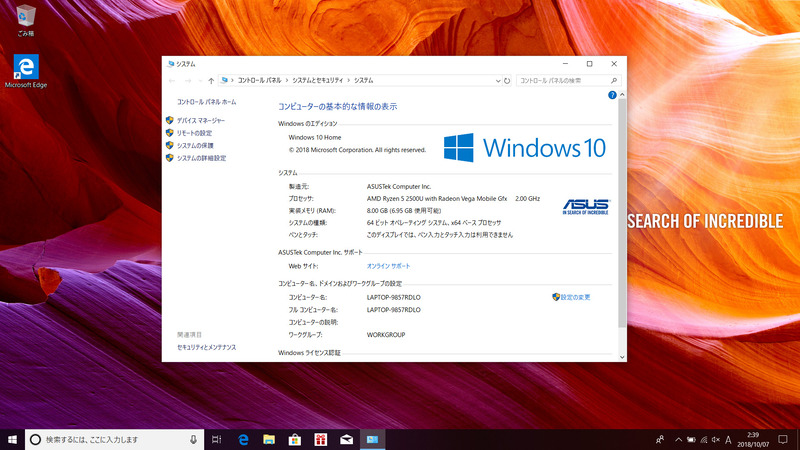Image resolution: width=800 pixels, height=450 pixels.
Task: Open Microsoft Store from the taskbar
Action: 294,439
